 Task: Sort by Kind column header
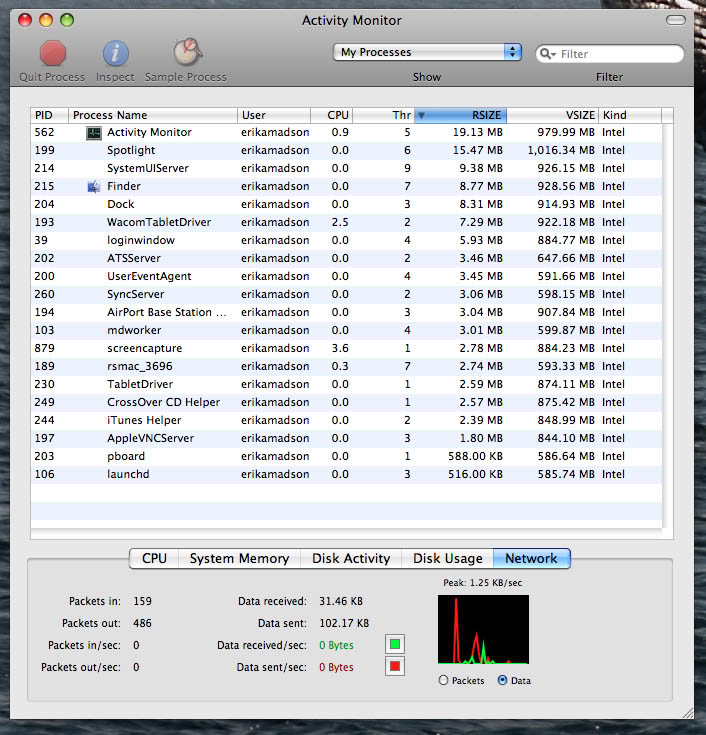(x=630, y=115)
